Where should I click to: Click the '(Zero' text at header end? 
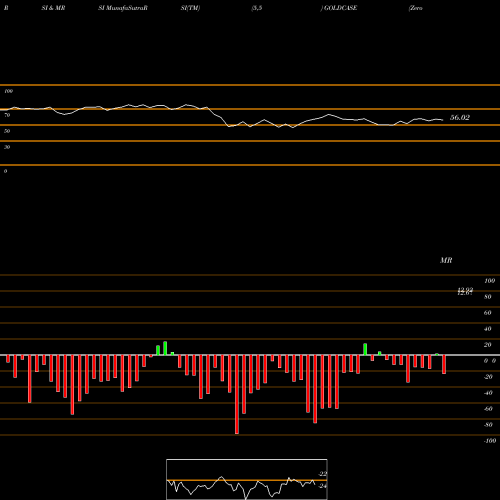pyautogui.click(x=416, y=8)
